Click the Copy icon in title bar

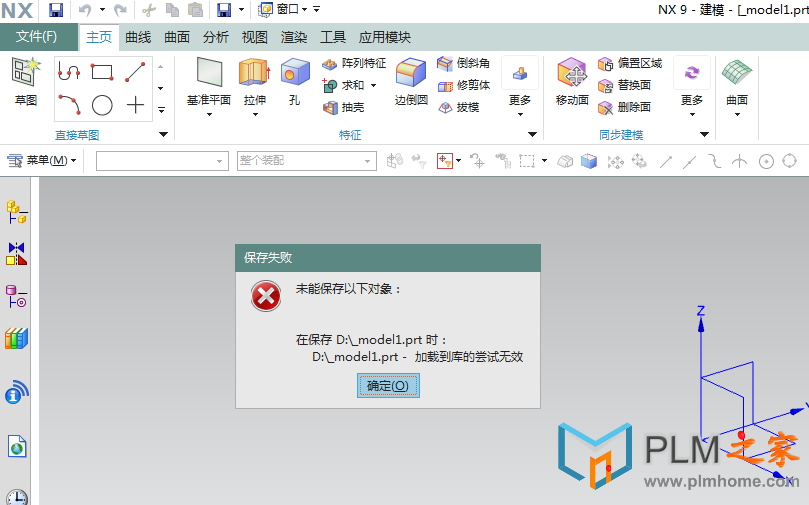(172, 10)
